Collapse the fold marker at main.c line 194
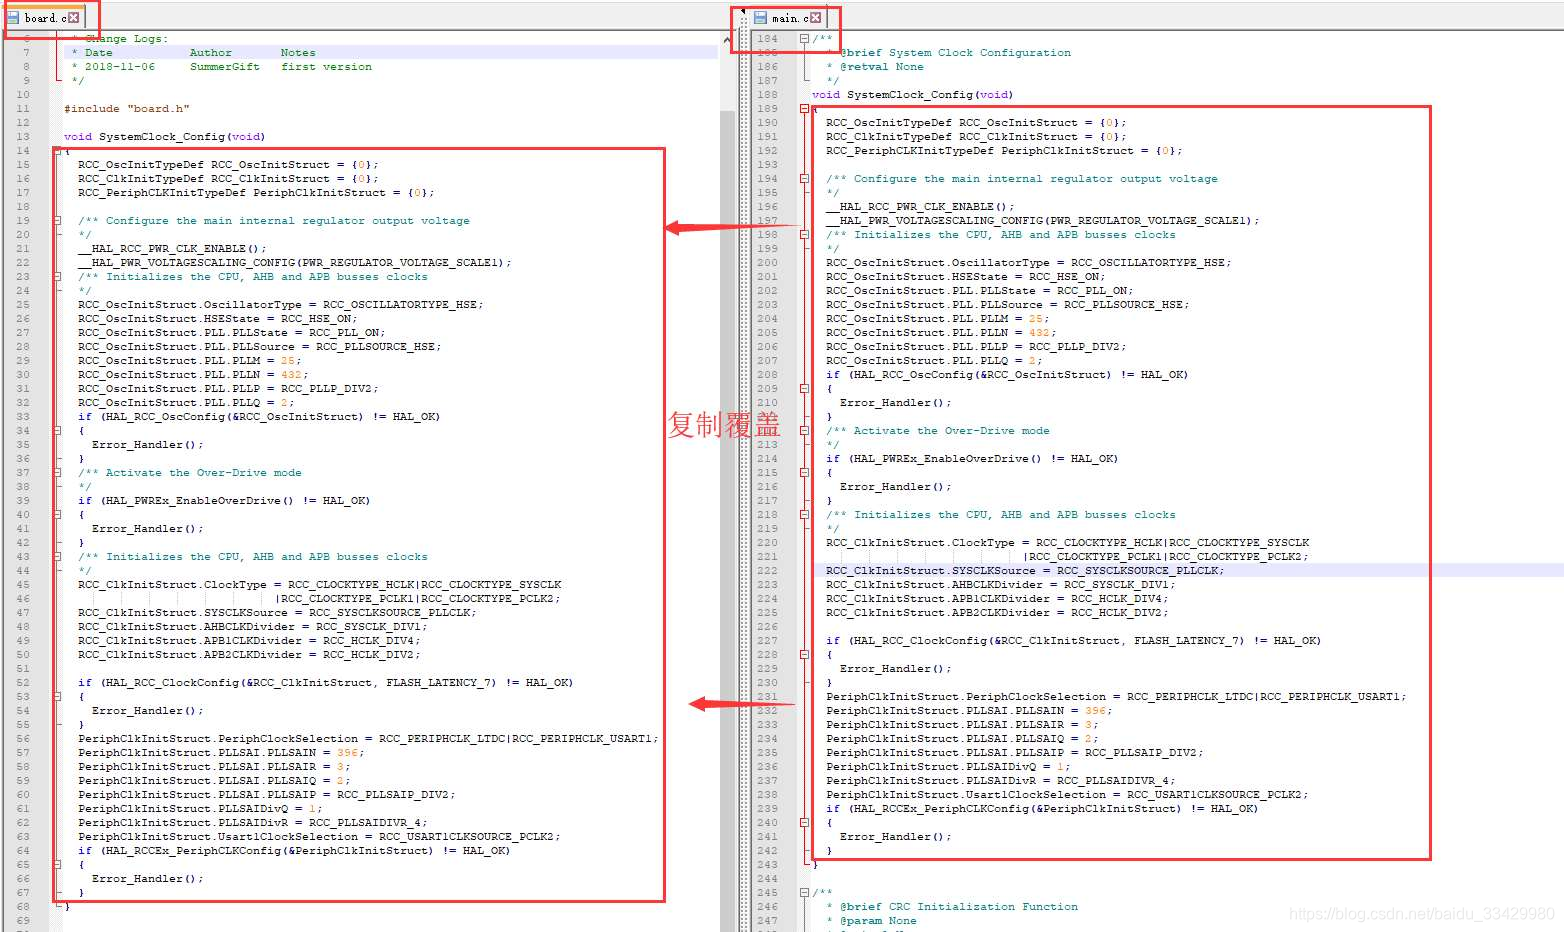Image resolution: width=1564 pixels, height=932 pixels. pyautogui.click(x=804, y=178)
